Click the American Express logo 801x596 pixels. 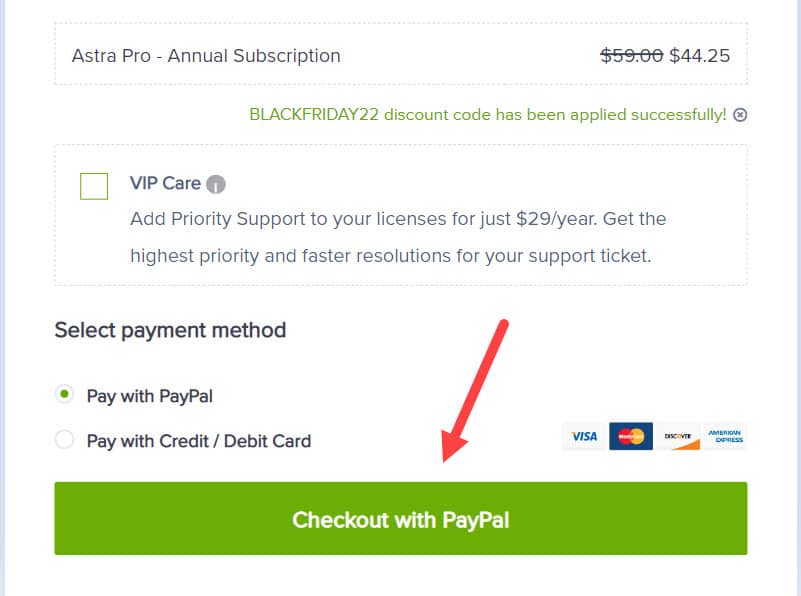tap(724, 436)
